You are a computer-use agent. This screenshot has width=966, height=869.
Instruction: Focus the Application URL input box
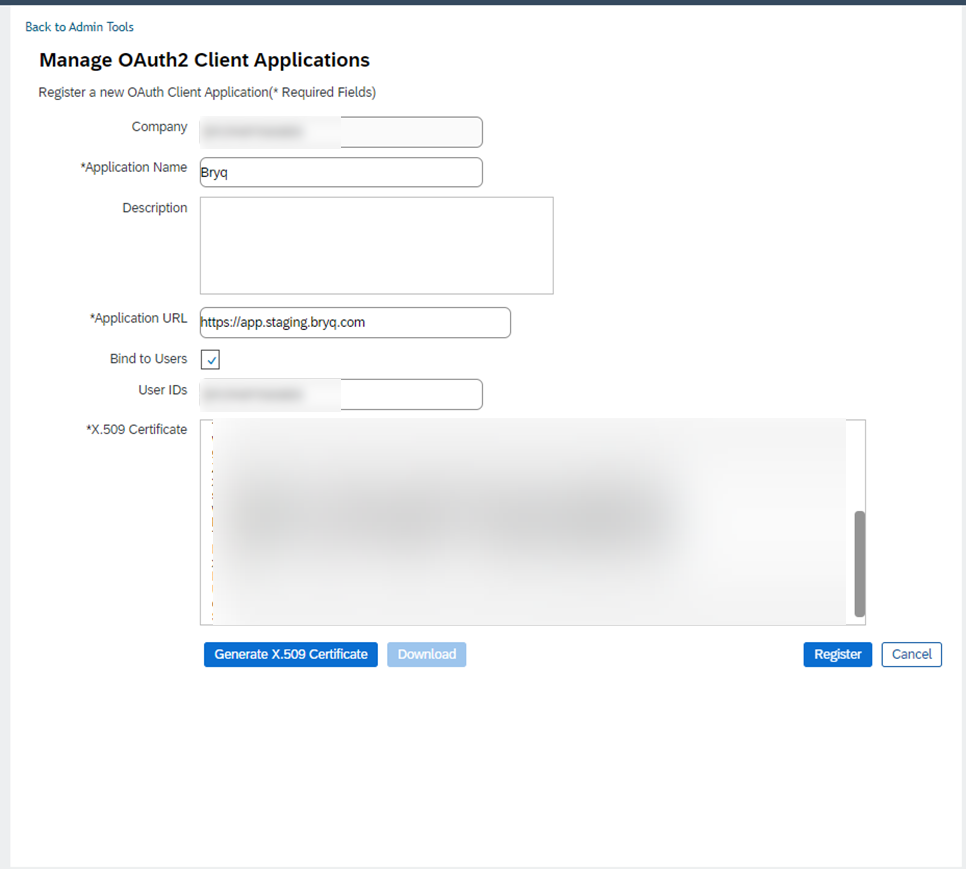355,322
